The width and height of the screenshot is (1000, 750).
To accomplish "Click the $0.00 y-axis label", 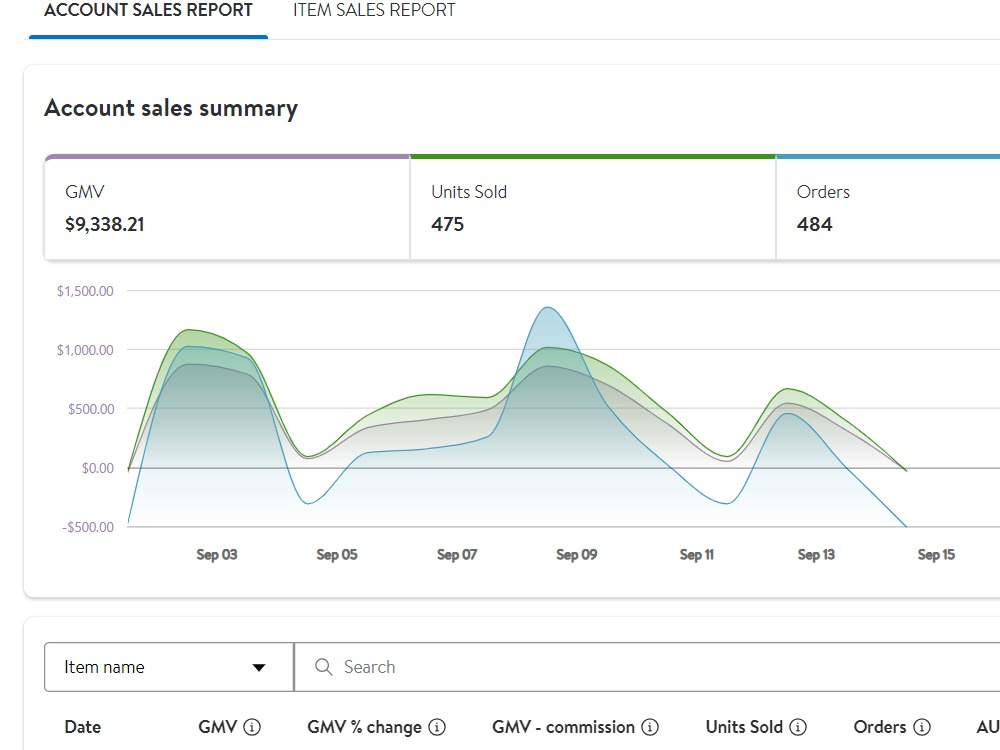I will tap(98, 468).
